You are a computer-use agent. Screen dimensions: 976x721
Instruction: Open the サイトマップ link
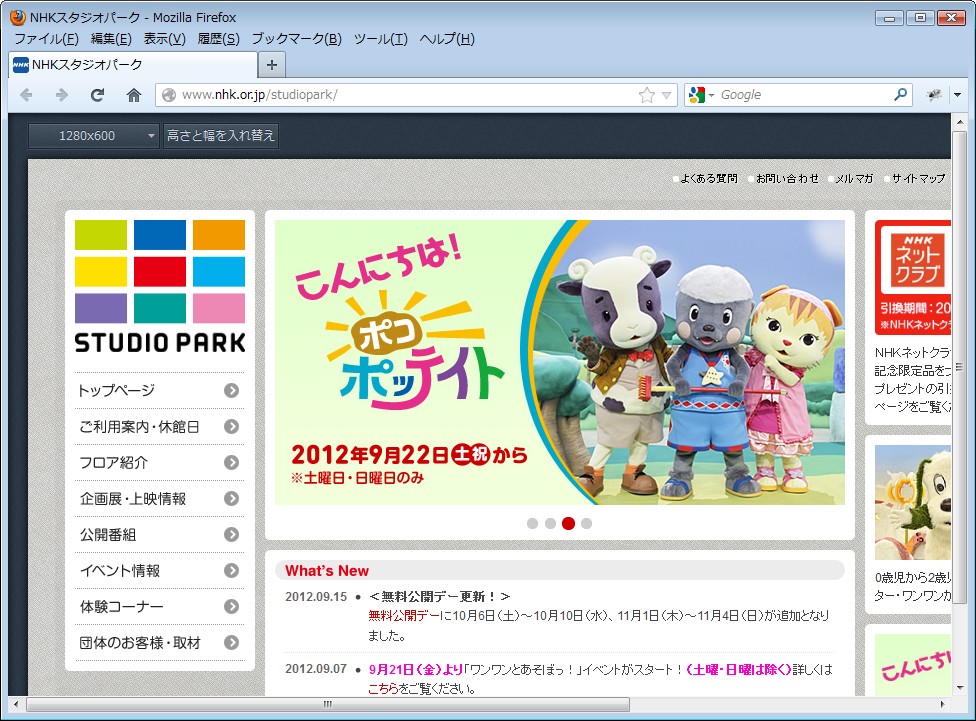click(919, 179)
